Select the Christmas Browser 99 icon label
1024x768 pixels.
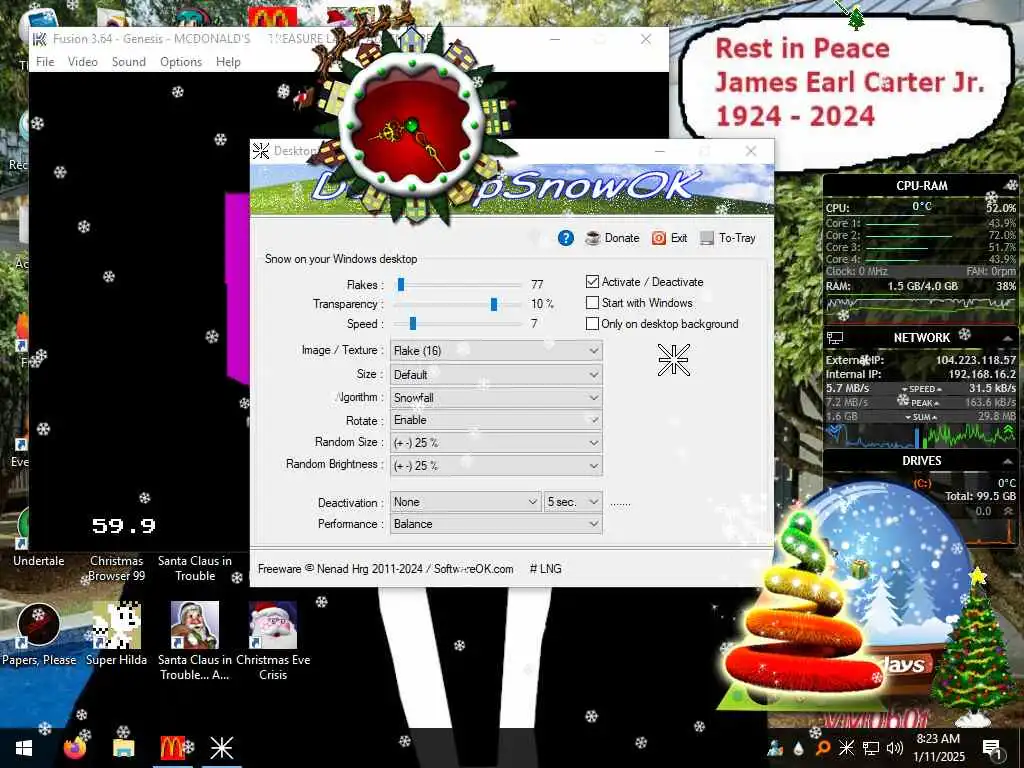pyautogui.click(x=116, y=568)
